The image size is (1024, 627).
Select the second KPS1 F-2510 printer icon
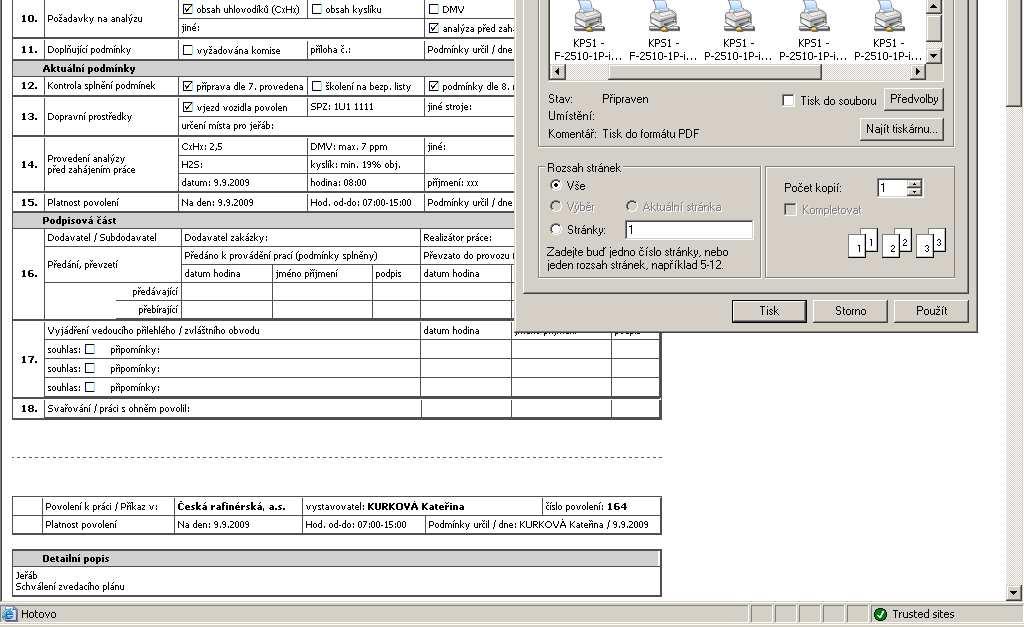pos(664,16)
